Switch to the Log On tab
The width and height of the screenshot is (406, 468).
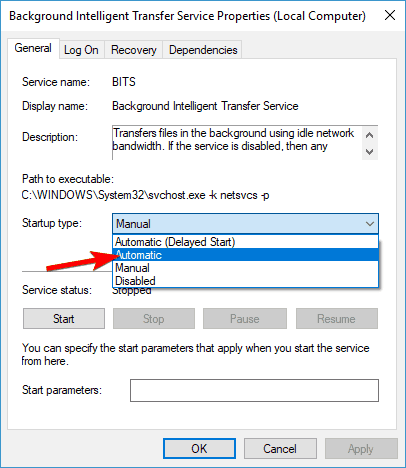[81, 50]
